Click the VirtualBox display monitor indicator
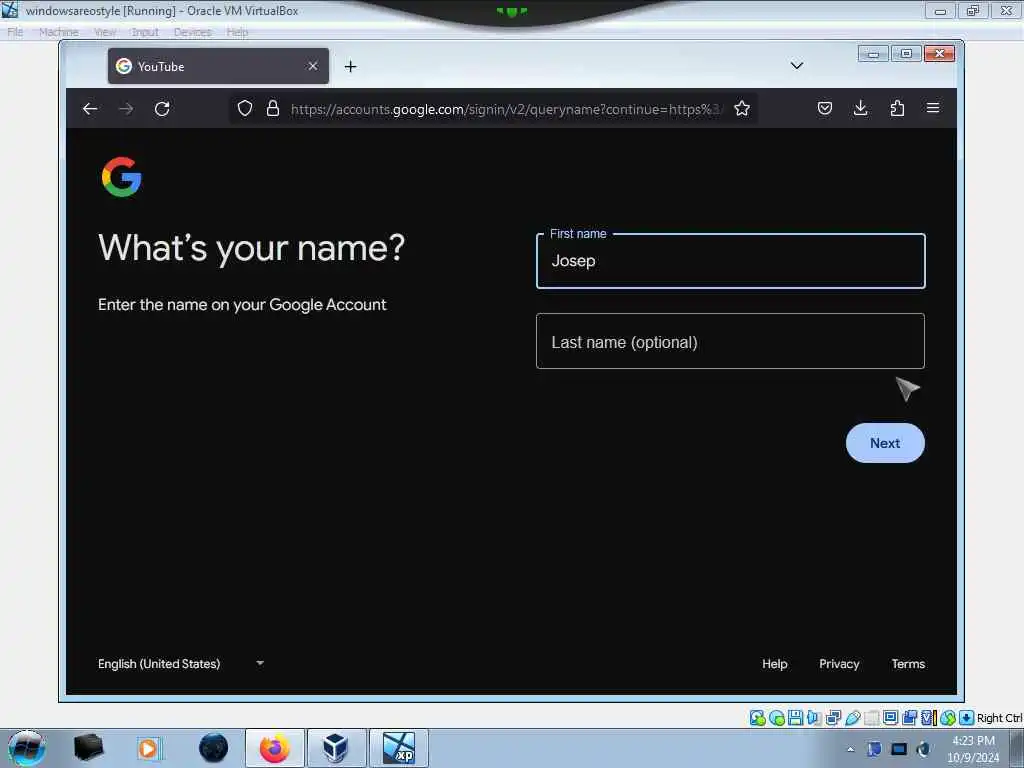This screenshot has height=768, width=1024. (x=890, y=718)
